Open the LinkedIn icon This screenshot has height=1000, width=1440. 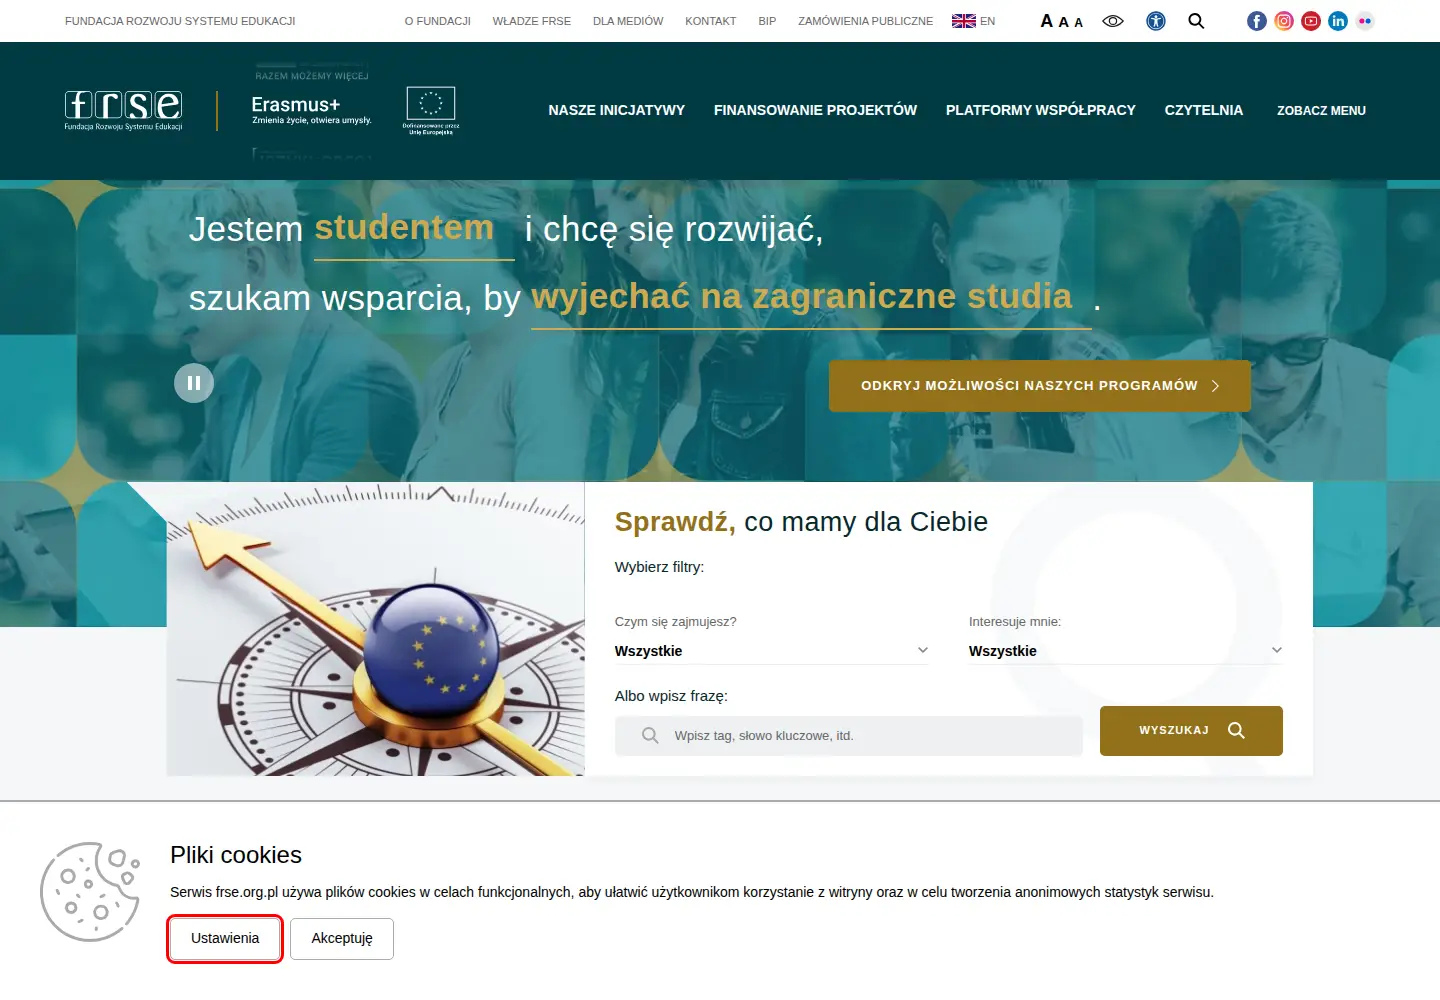click(1338, 21)
